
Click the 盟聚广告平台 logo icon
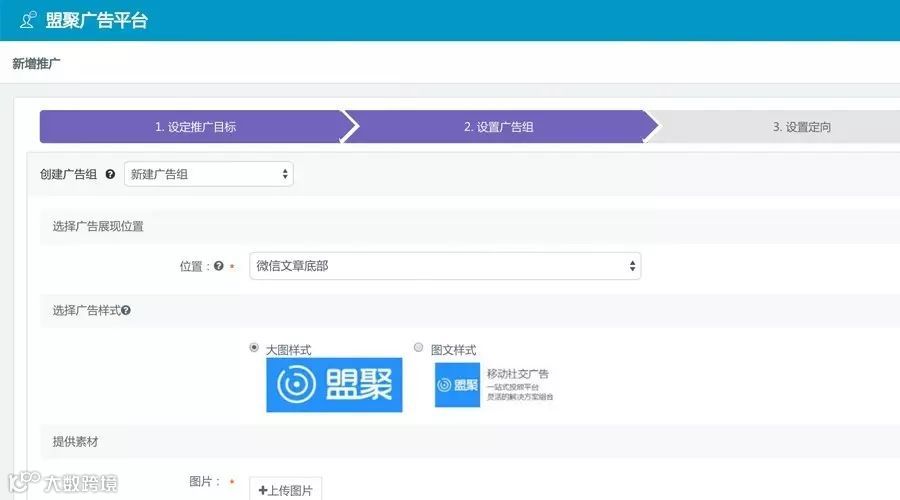28,20
